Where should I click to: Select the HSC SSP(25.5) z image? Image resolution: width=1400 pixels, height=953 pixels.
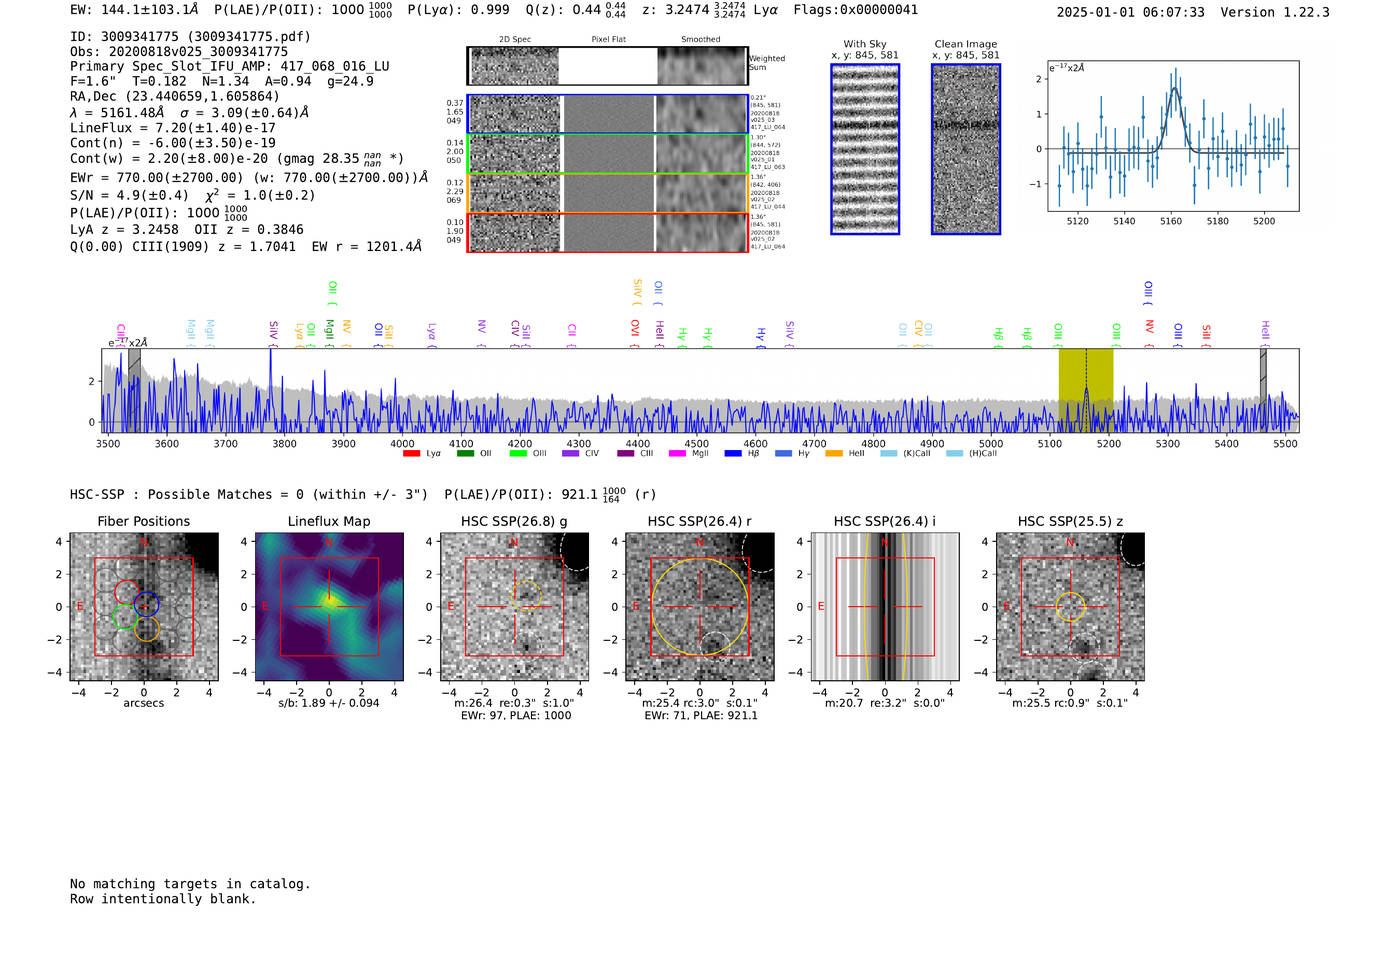pyautogui.click(x=1070, y=607)
